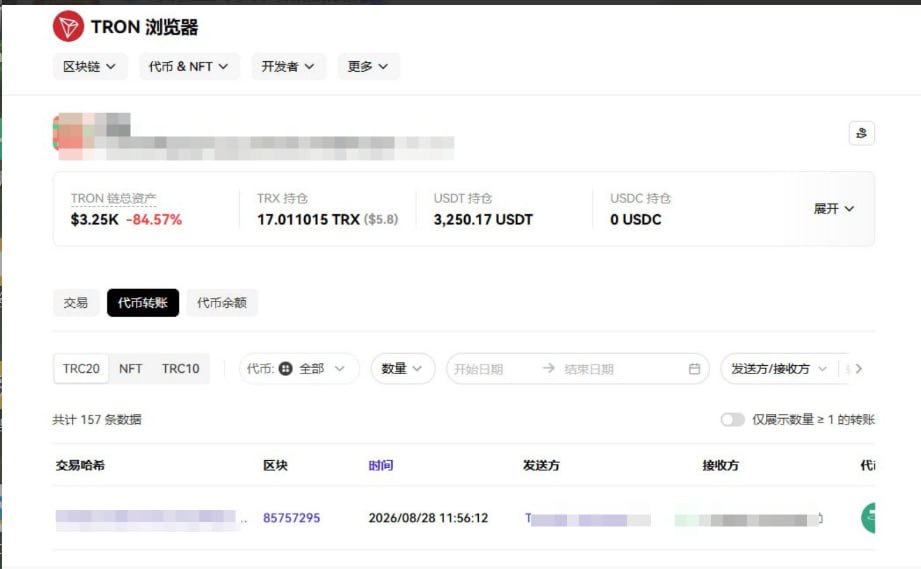
Task: Click the 开始日期 start date field
Action: point(479,369)
